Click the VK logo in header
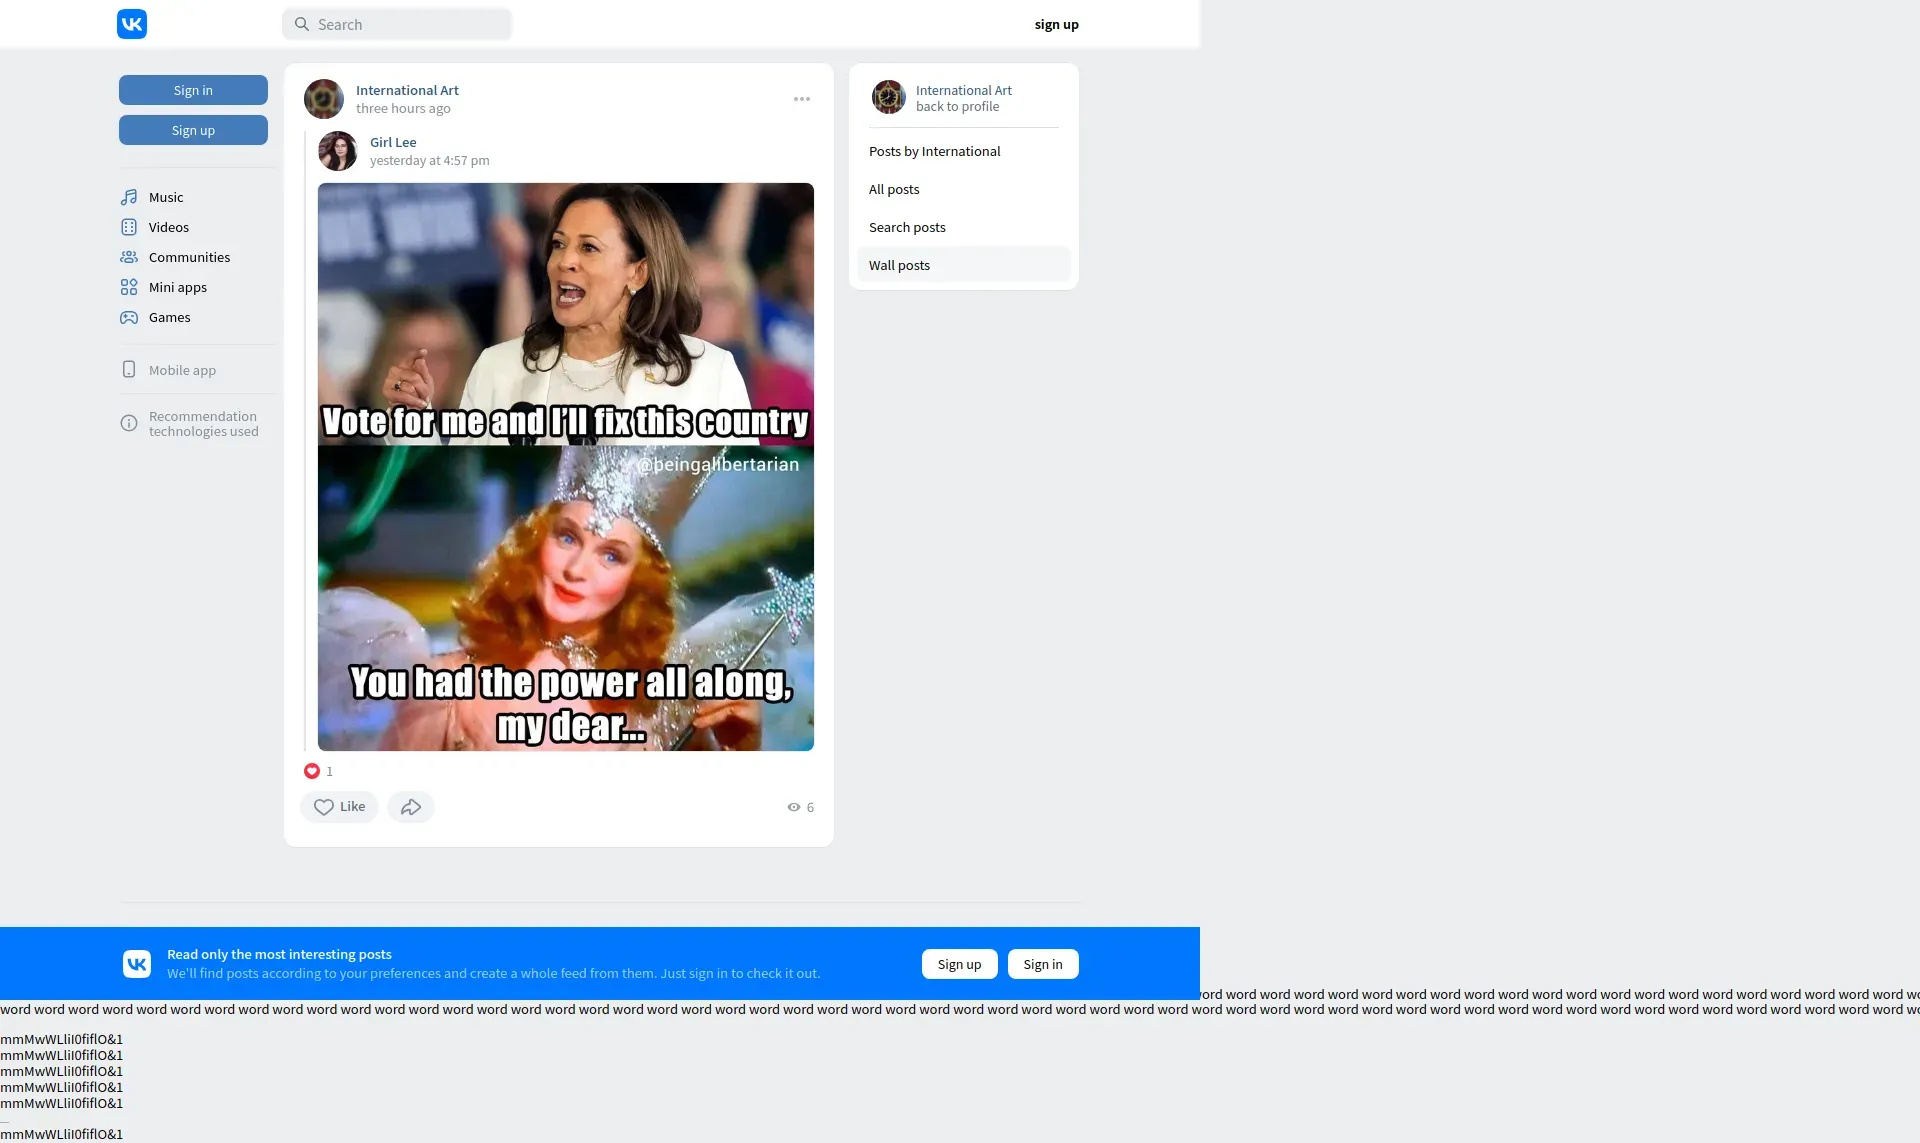The height and width of the screenshot is (1143, 1920). click(x=132, y=24)
